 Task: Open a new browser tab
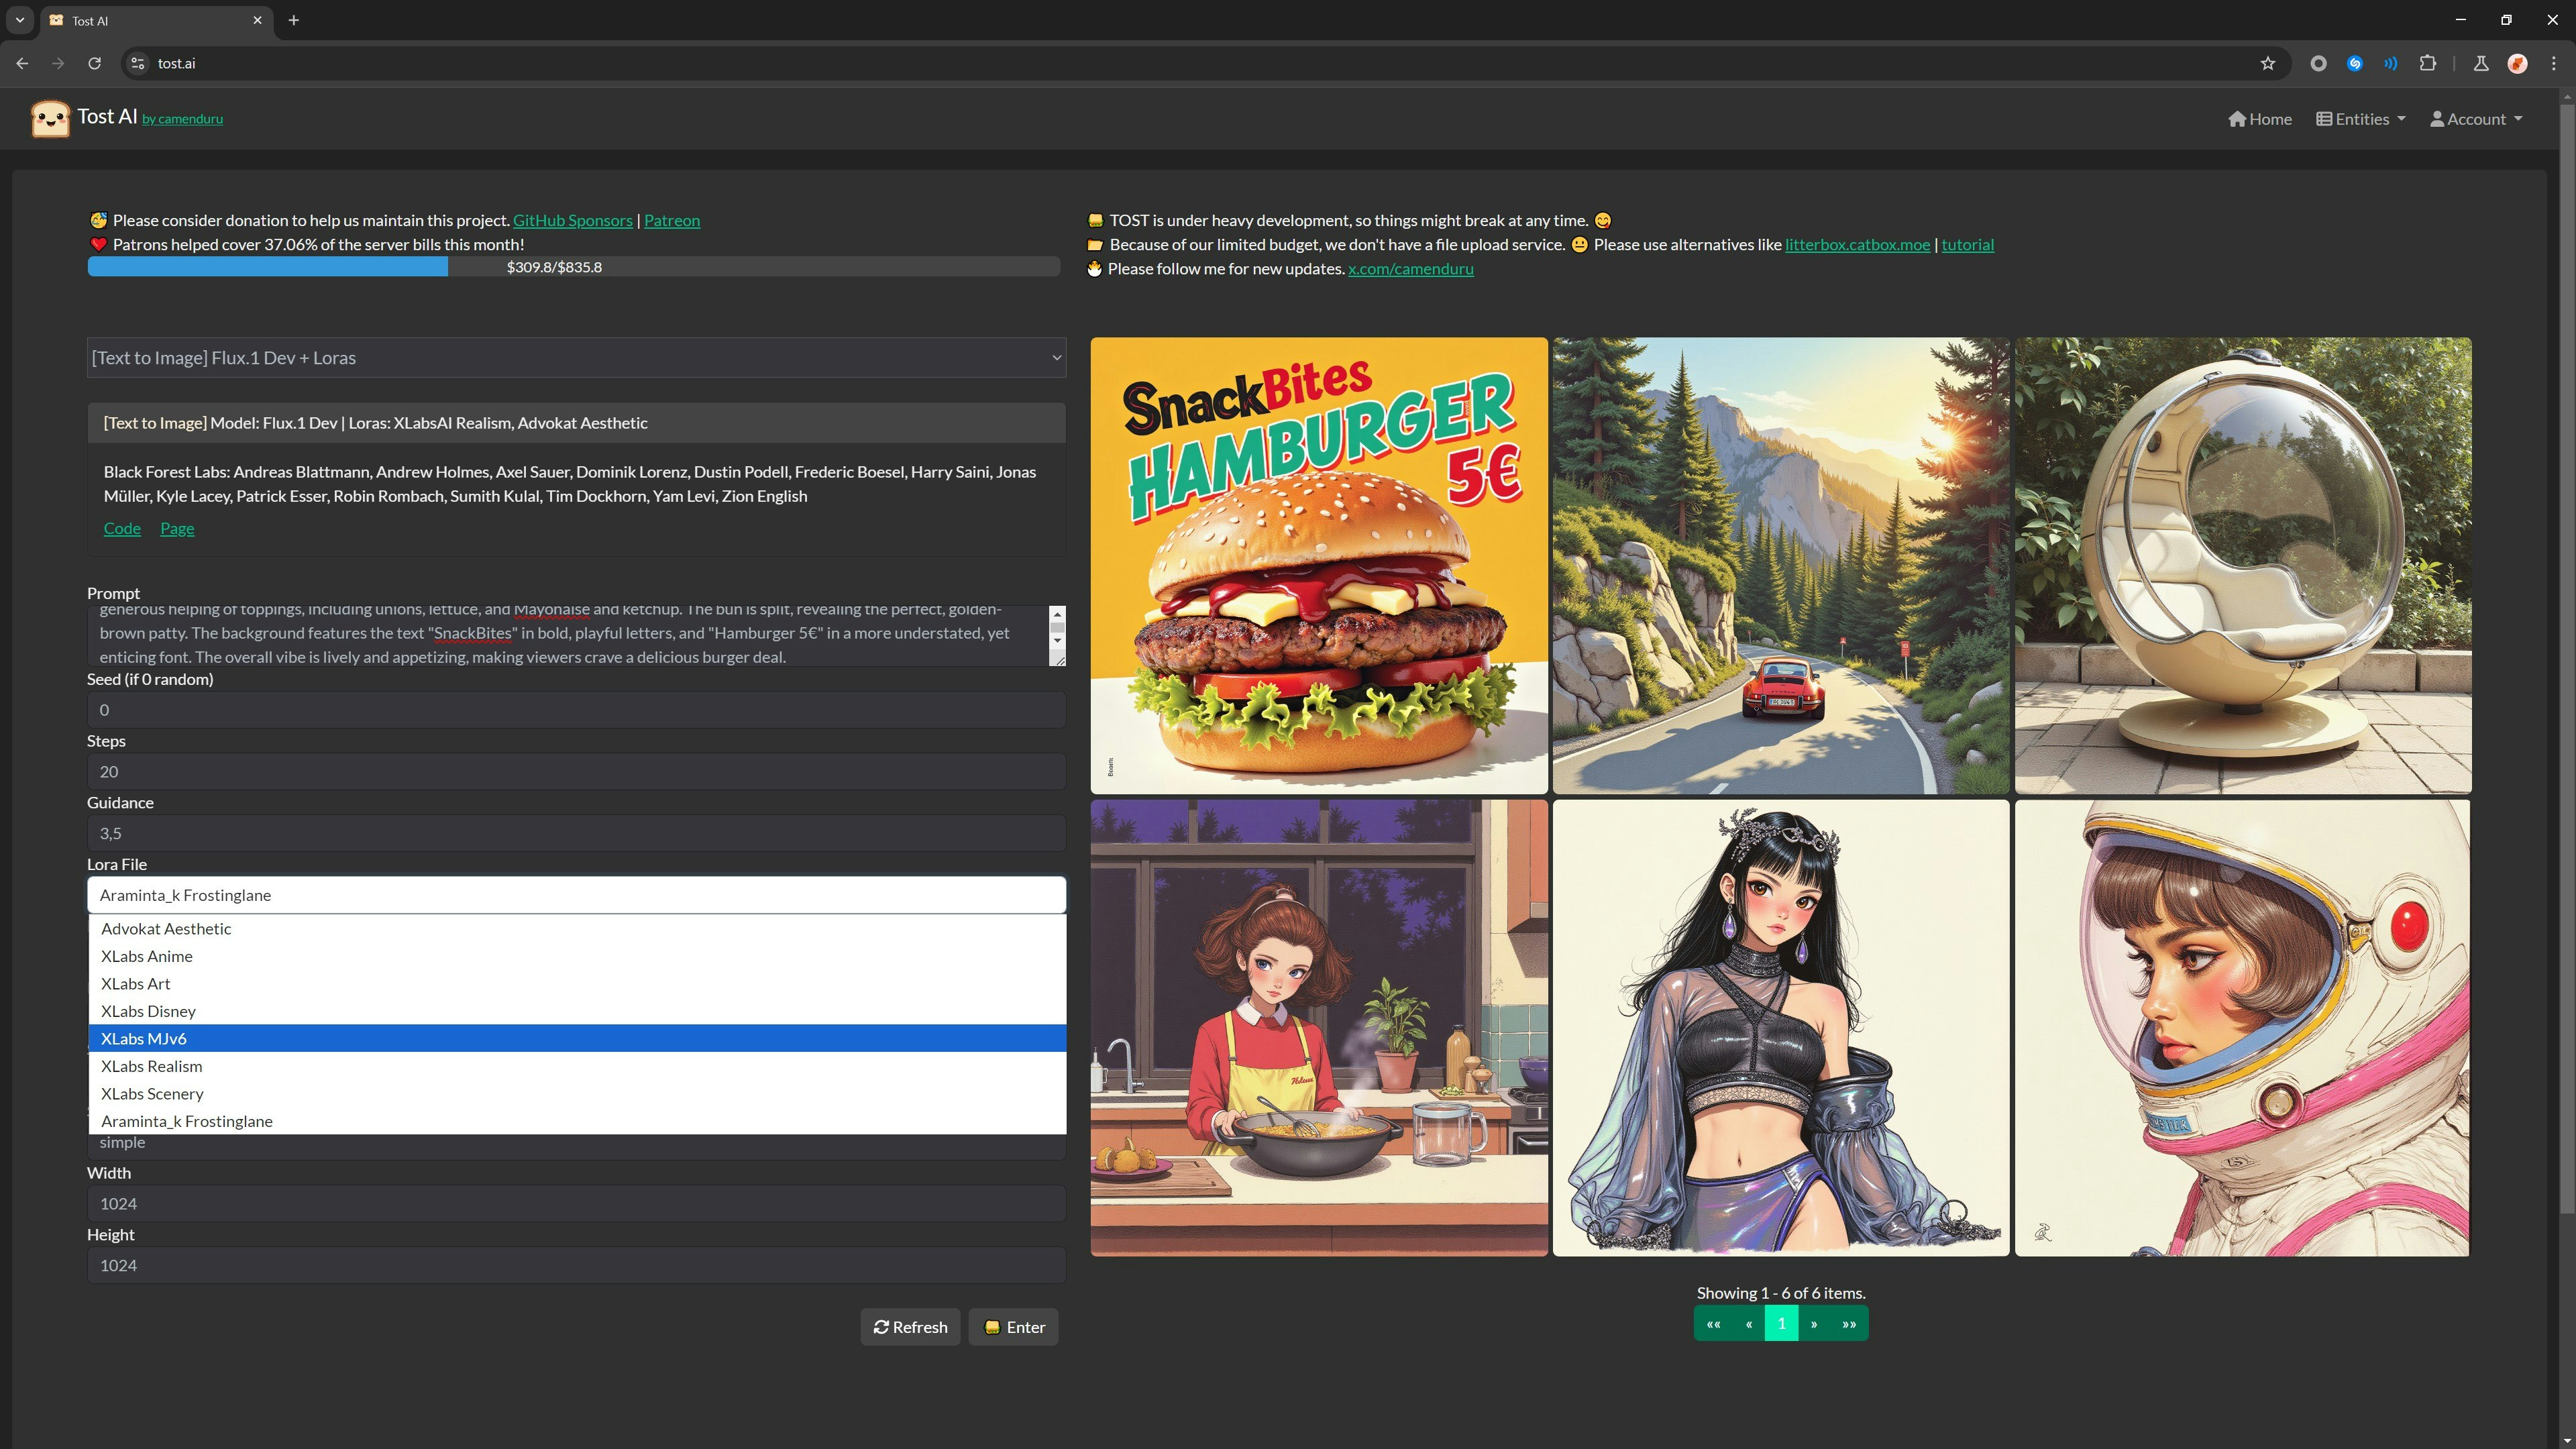pyautogui.click(x=293, y=20)
